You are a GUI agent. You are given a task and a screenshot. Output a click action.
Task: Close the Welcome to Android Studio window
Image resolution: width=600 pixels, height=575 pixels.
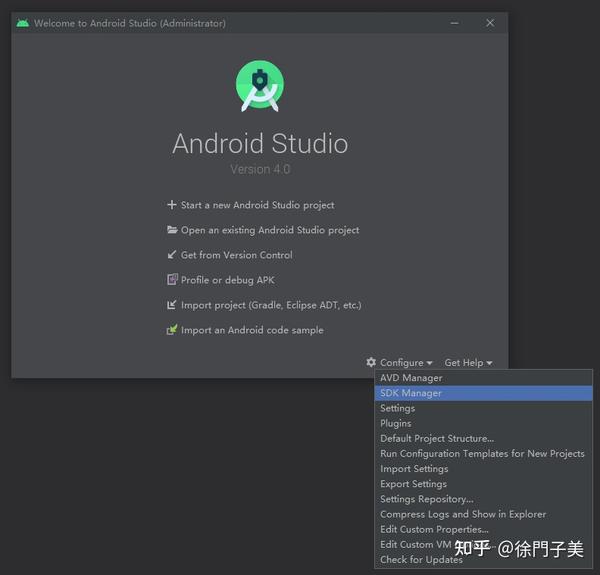click(x=490, y=23)
